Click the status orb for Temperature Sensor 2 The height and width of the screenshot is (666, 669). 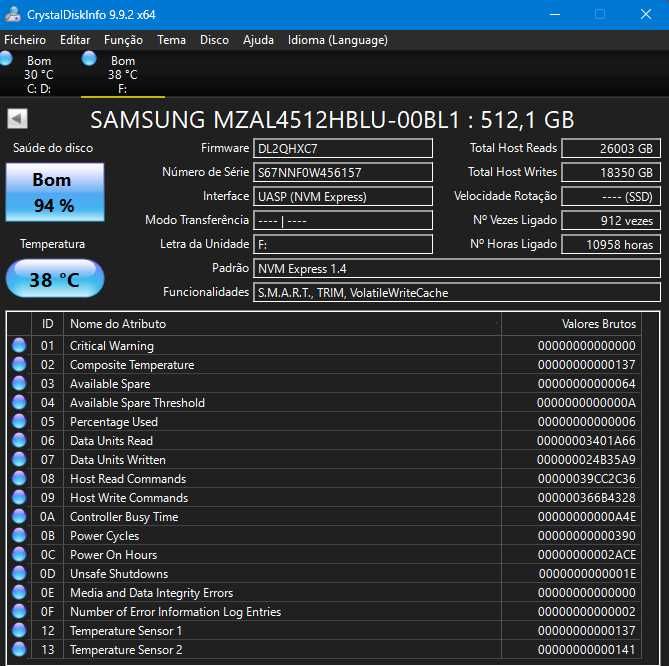click(x=19, y=649)
